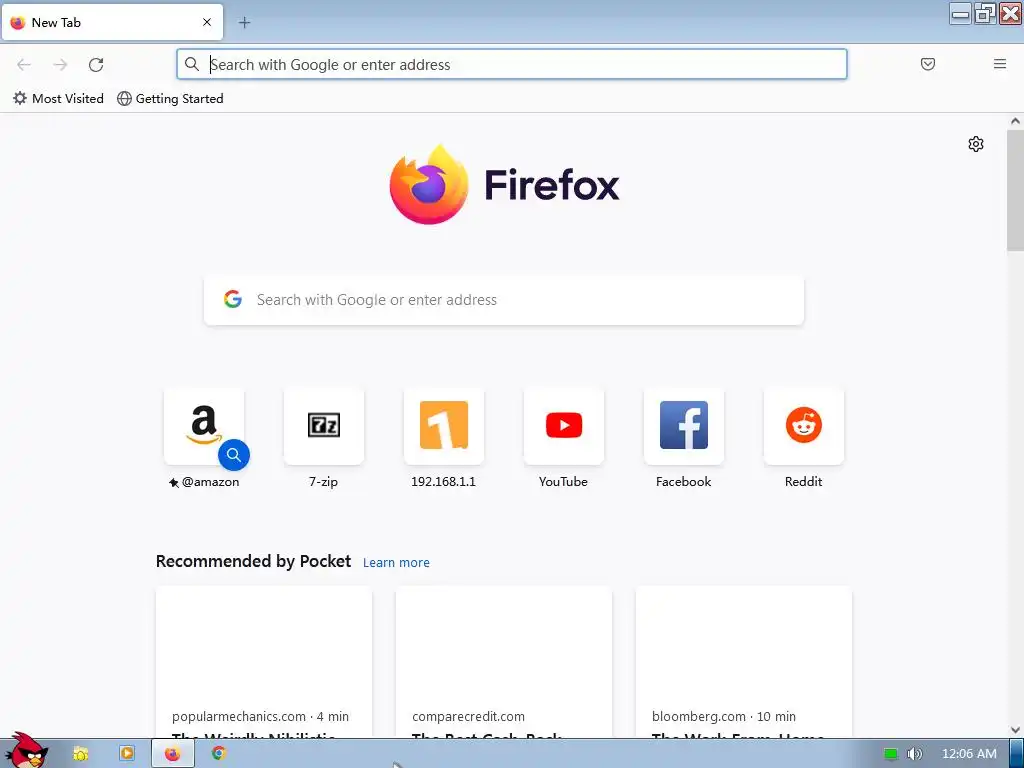1024x768 pixels.
Task: Click the Forward navigation arrow
Action: click(60, 64)
